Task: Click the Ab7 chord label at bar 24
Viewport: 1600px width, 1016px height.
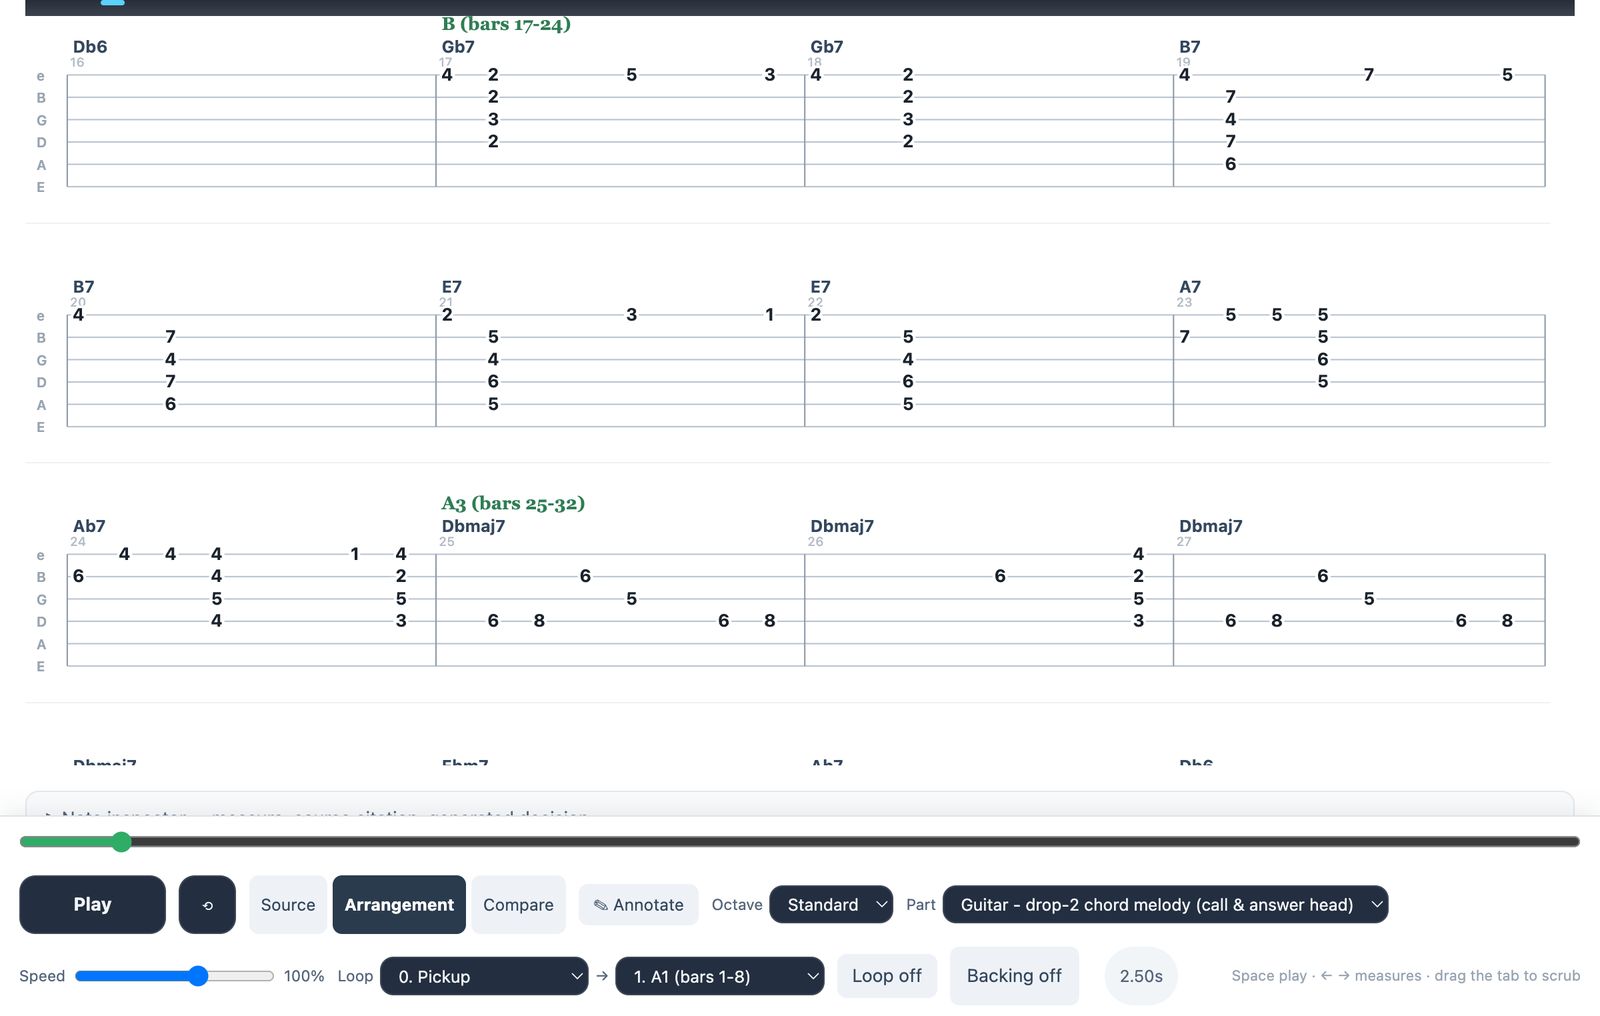Action: 89,526
